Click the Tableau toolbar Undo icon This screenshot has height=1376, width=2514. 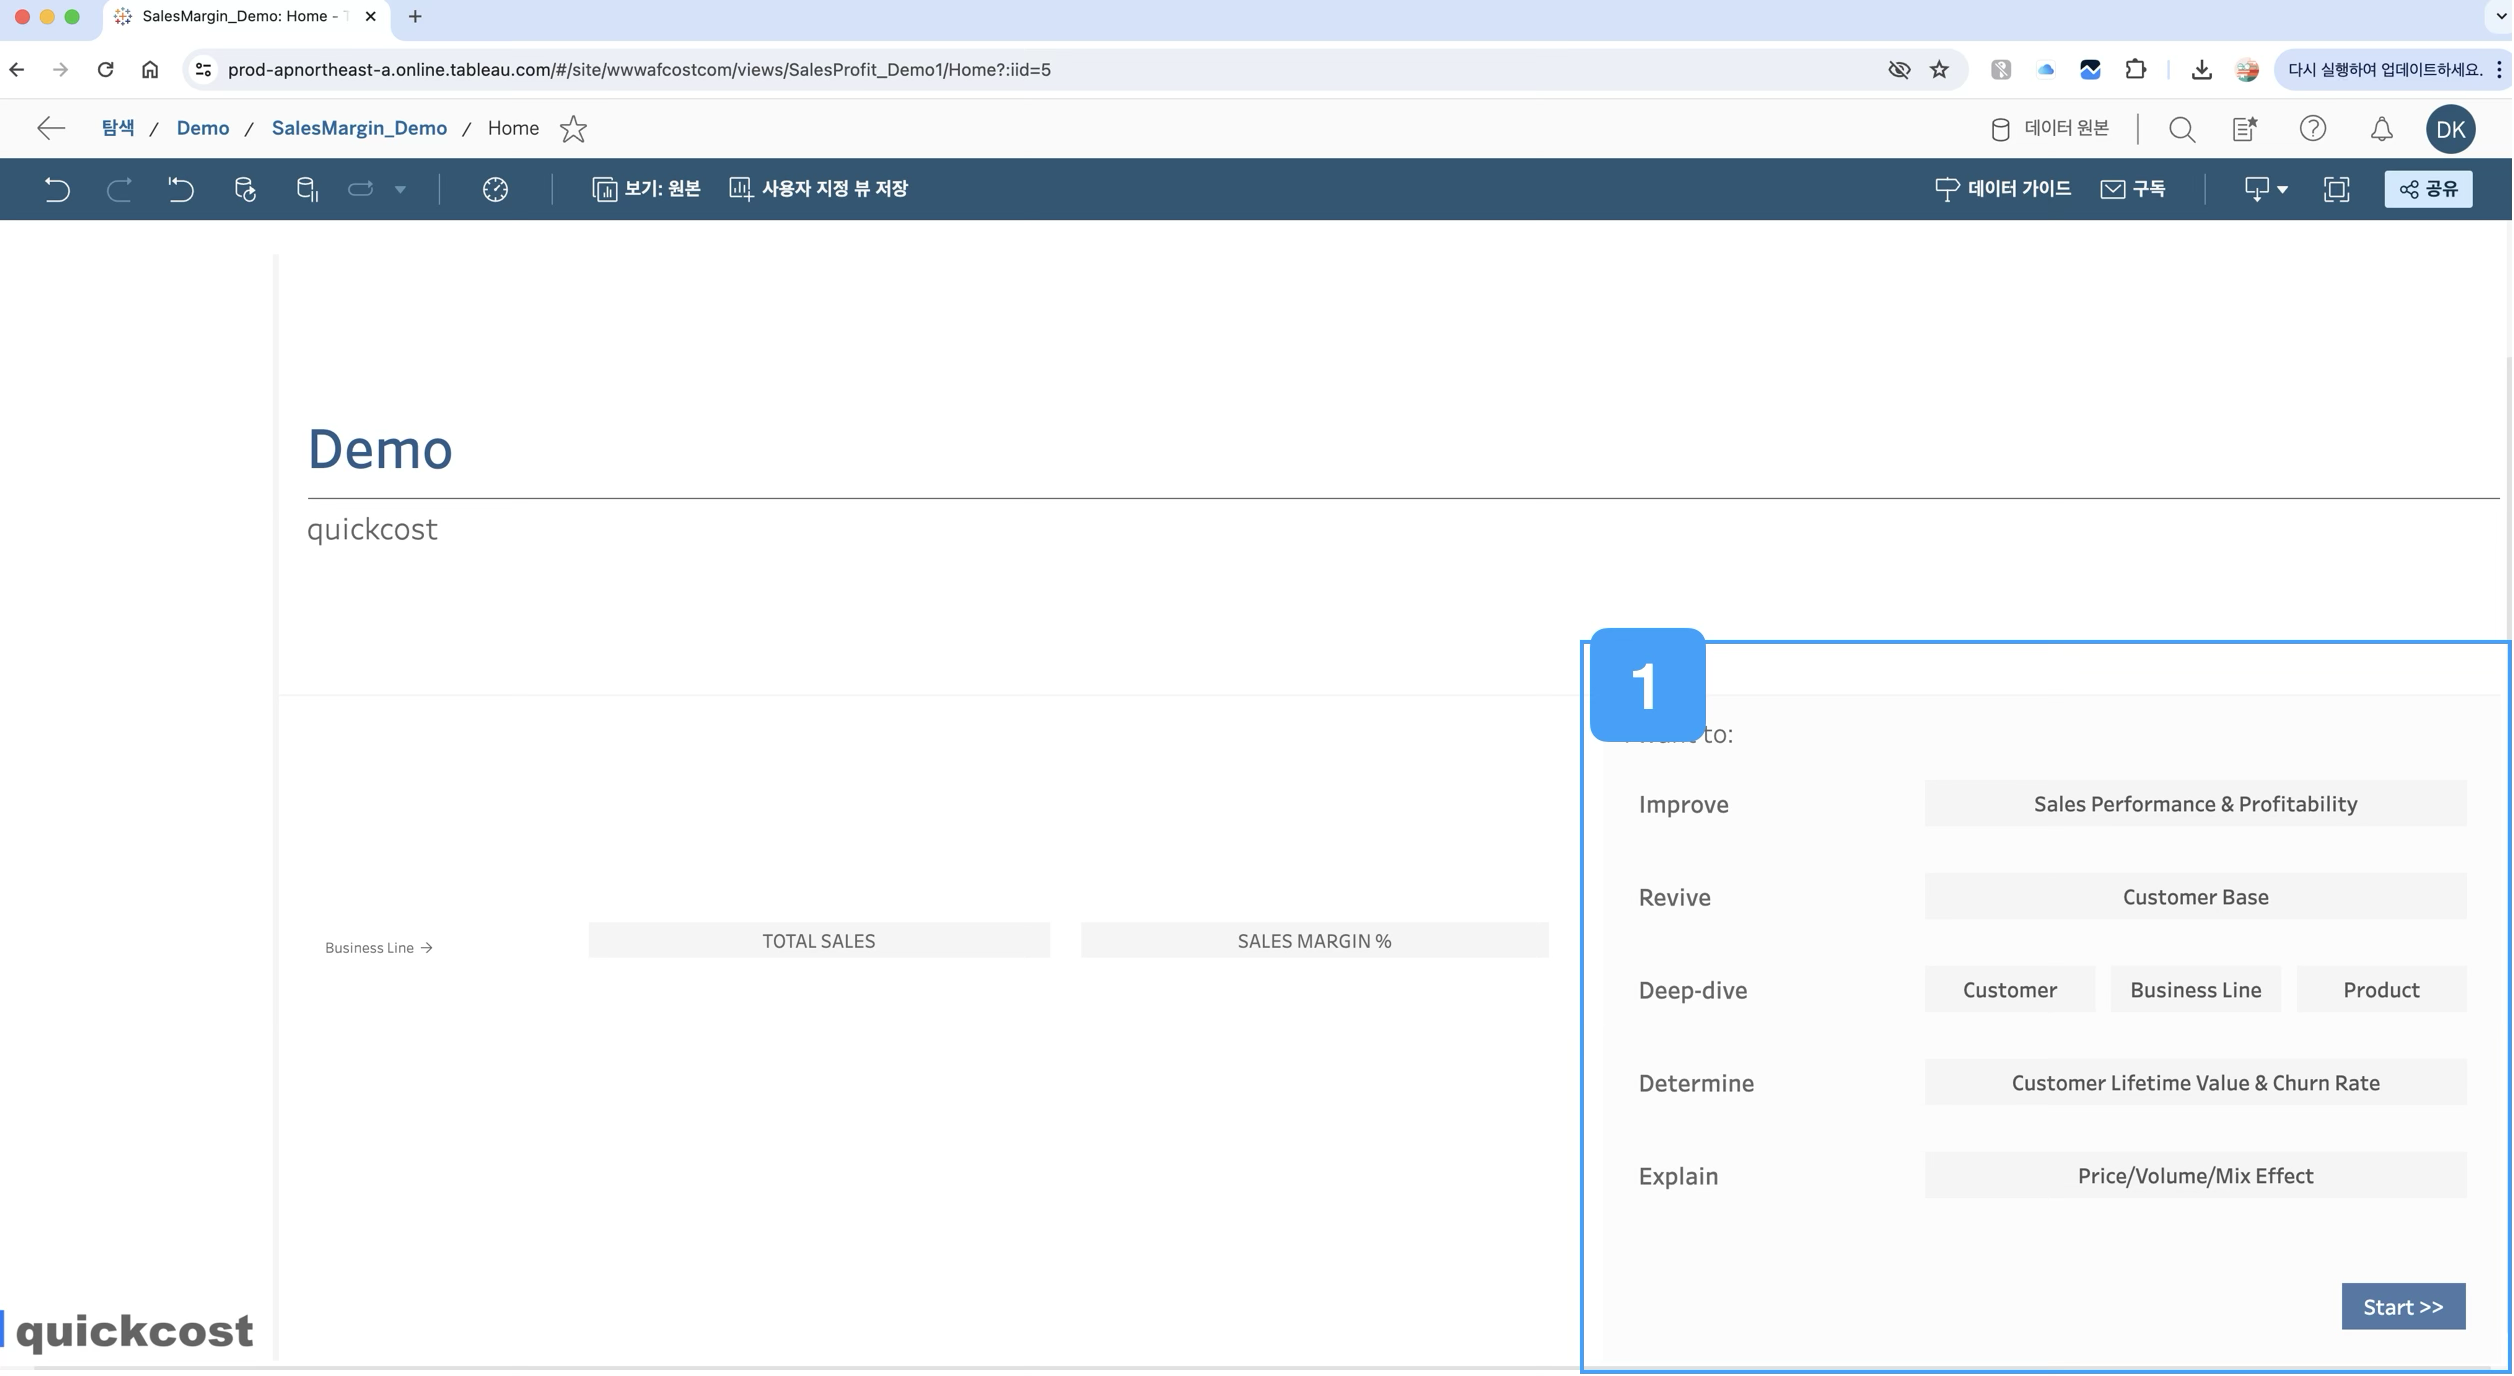[57, 189]
